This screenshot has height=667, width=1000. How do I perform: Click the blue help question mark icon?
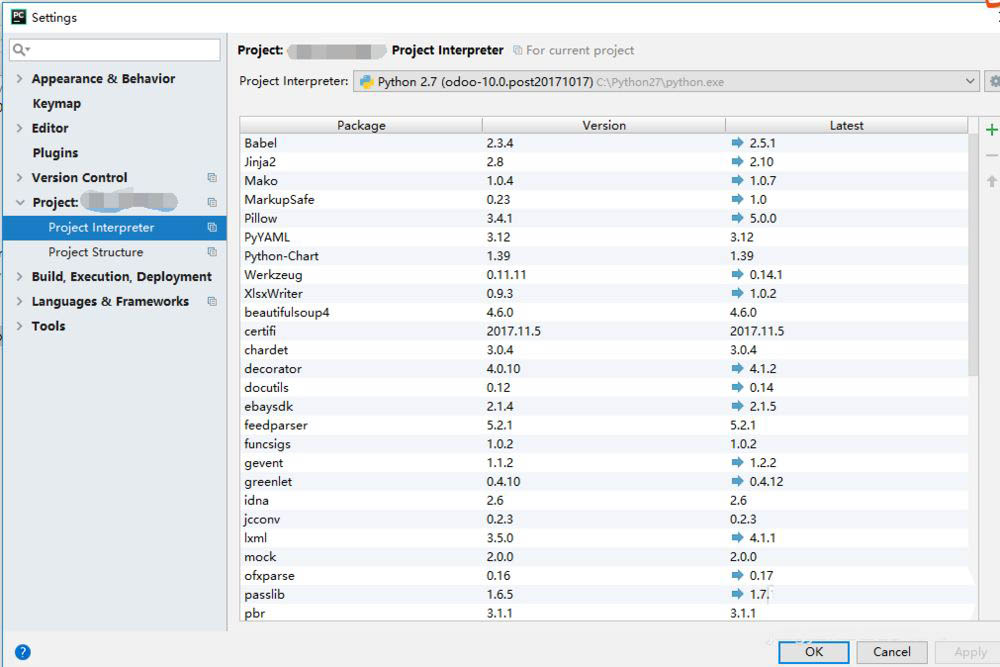point(22,652)
